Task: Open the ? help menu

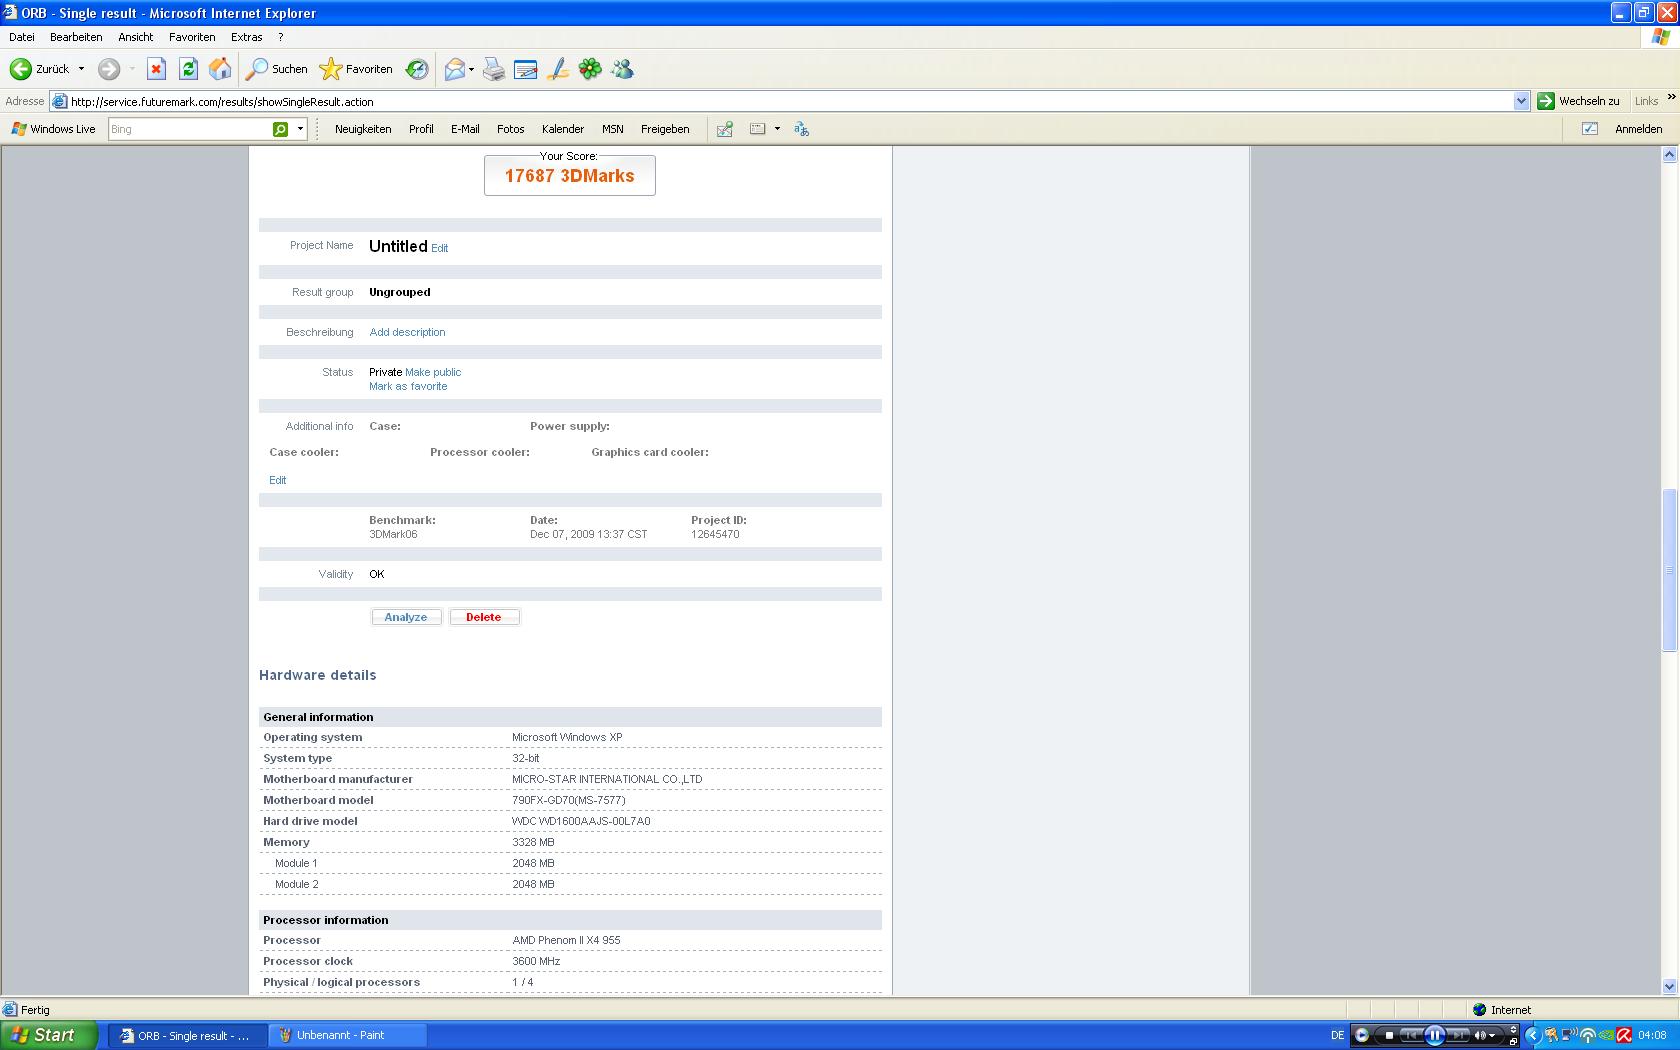Action: (x=281, y=37)
